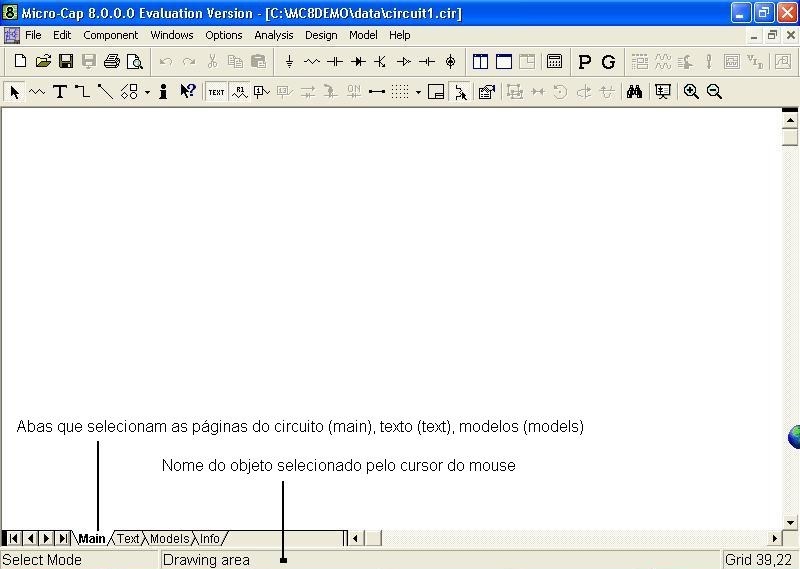Jump to the first page tab
800x569 pixels.
pos(14,538)
